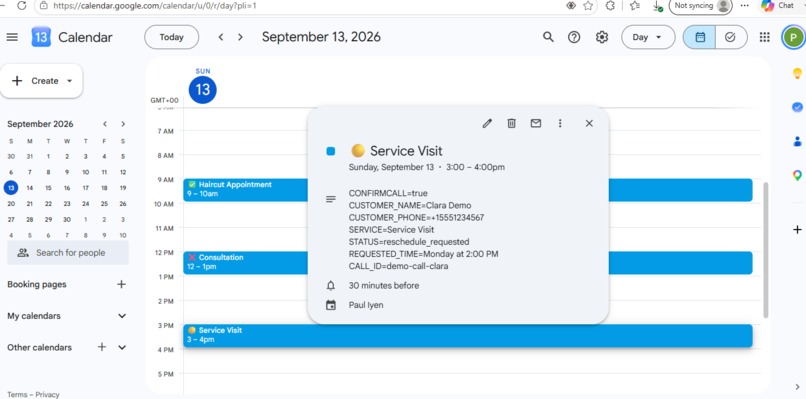The height and width of the screenshot is (399, 806).
Task: Delete the Service Visit event
Action: point(511,123)
